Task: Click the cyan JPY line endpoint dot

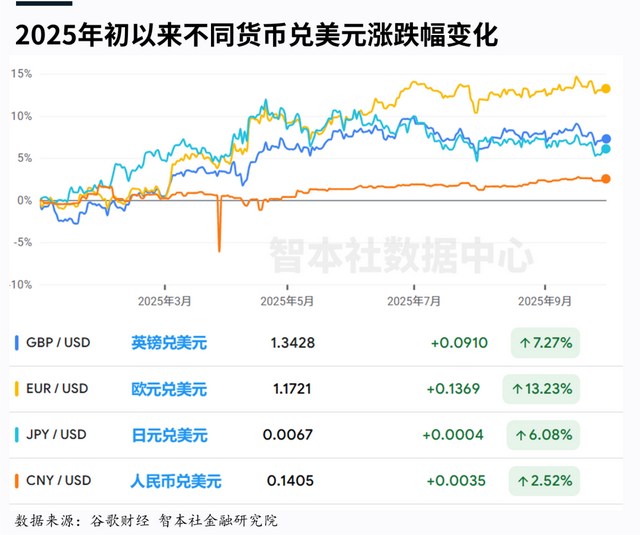Action: pos(606,149)
